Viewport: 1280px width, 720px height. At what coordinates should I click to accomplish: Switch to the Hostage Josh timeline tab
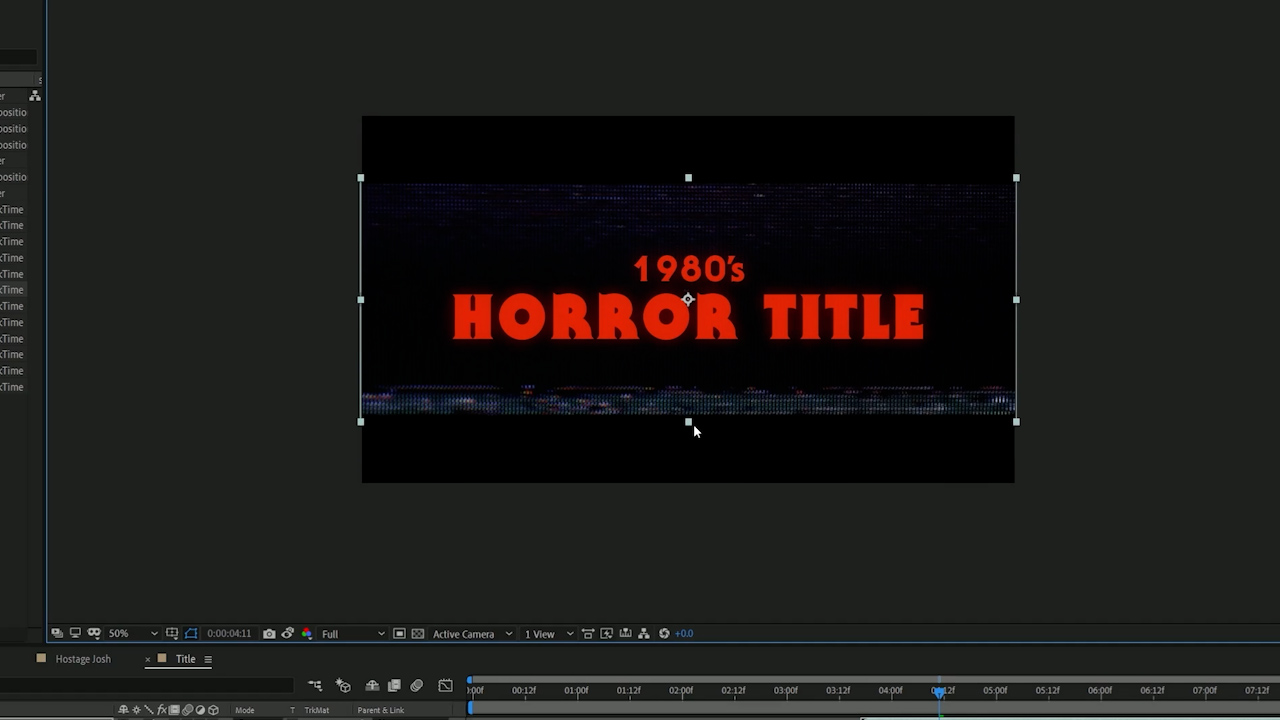(83, 659)
